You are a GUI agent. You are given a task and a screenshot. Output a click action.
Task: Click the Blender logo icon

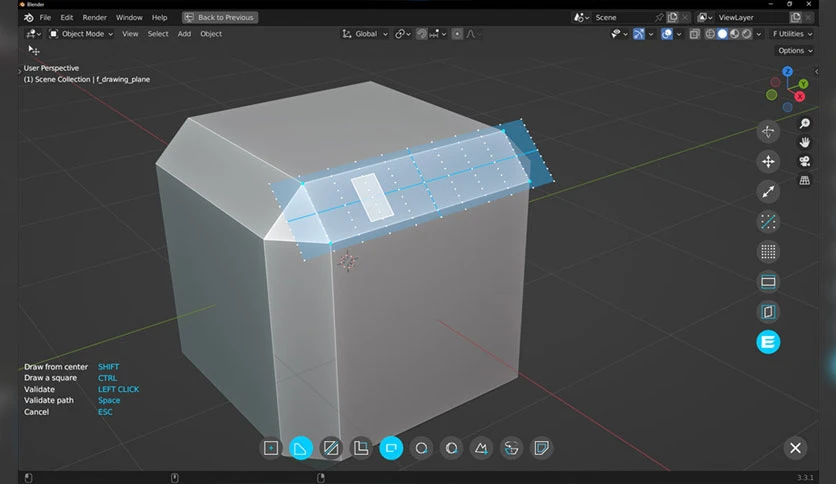coord(28,18)
